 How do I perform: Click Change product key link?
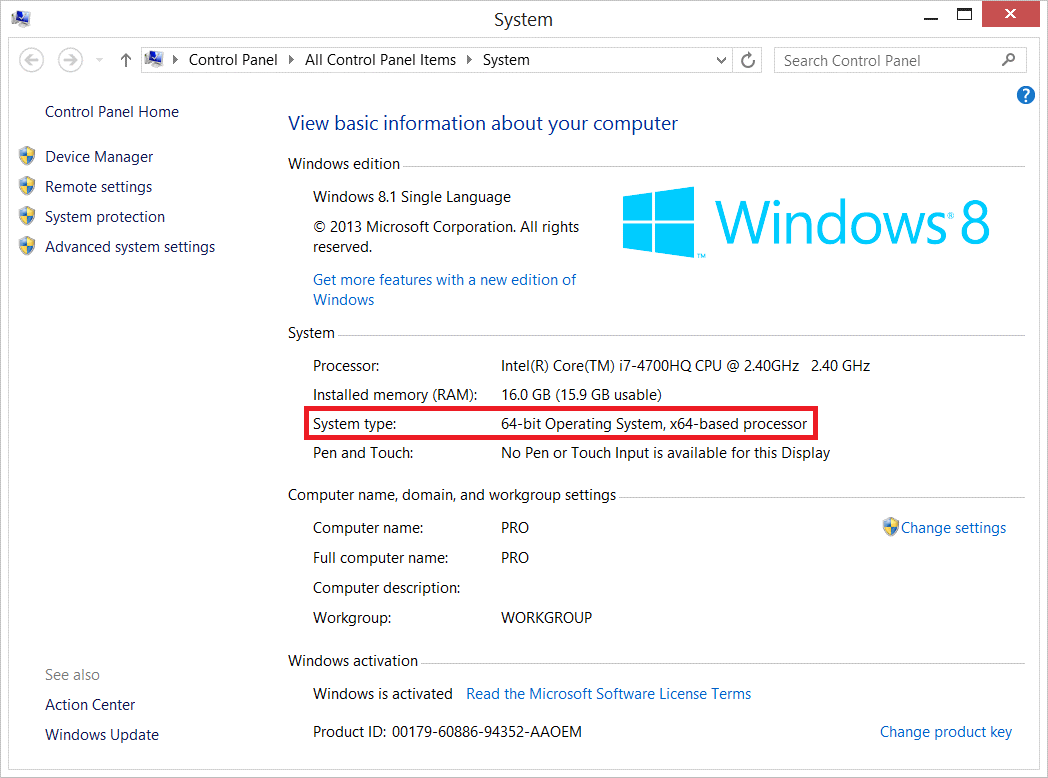point(945,732)
